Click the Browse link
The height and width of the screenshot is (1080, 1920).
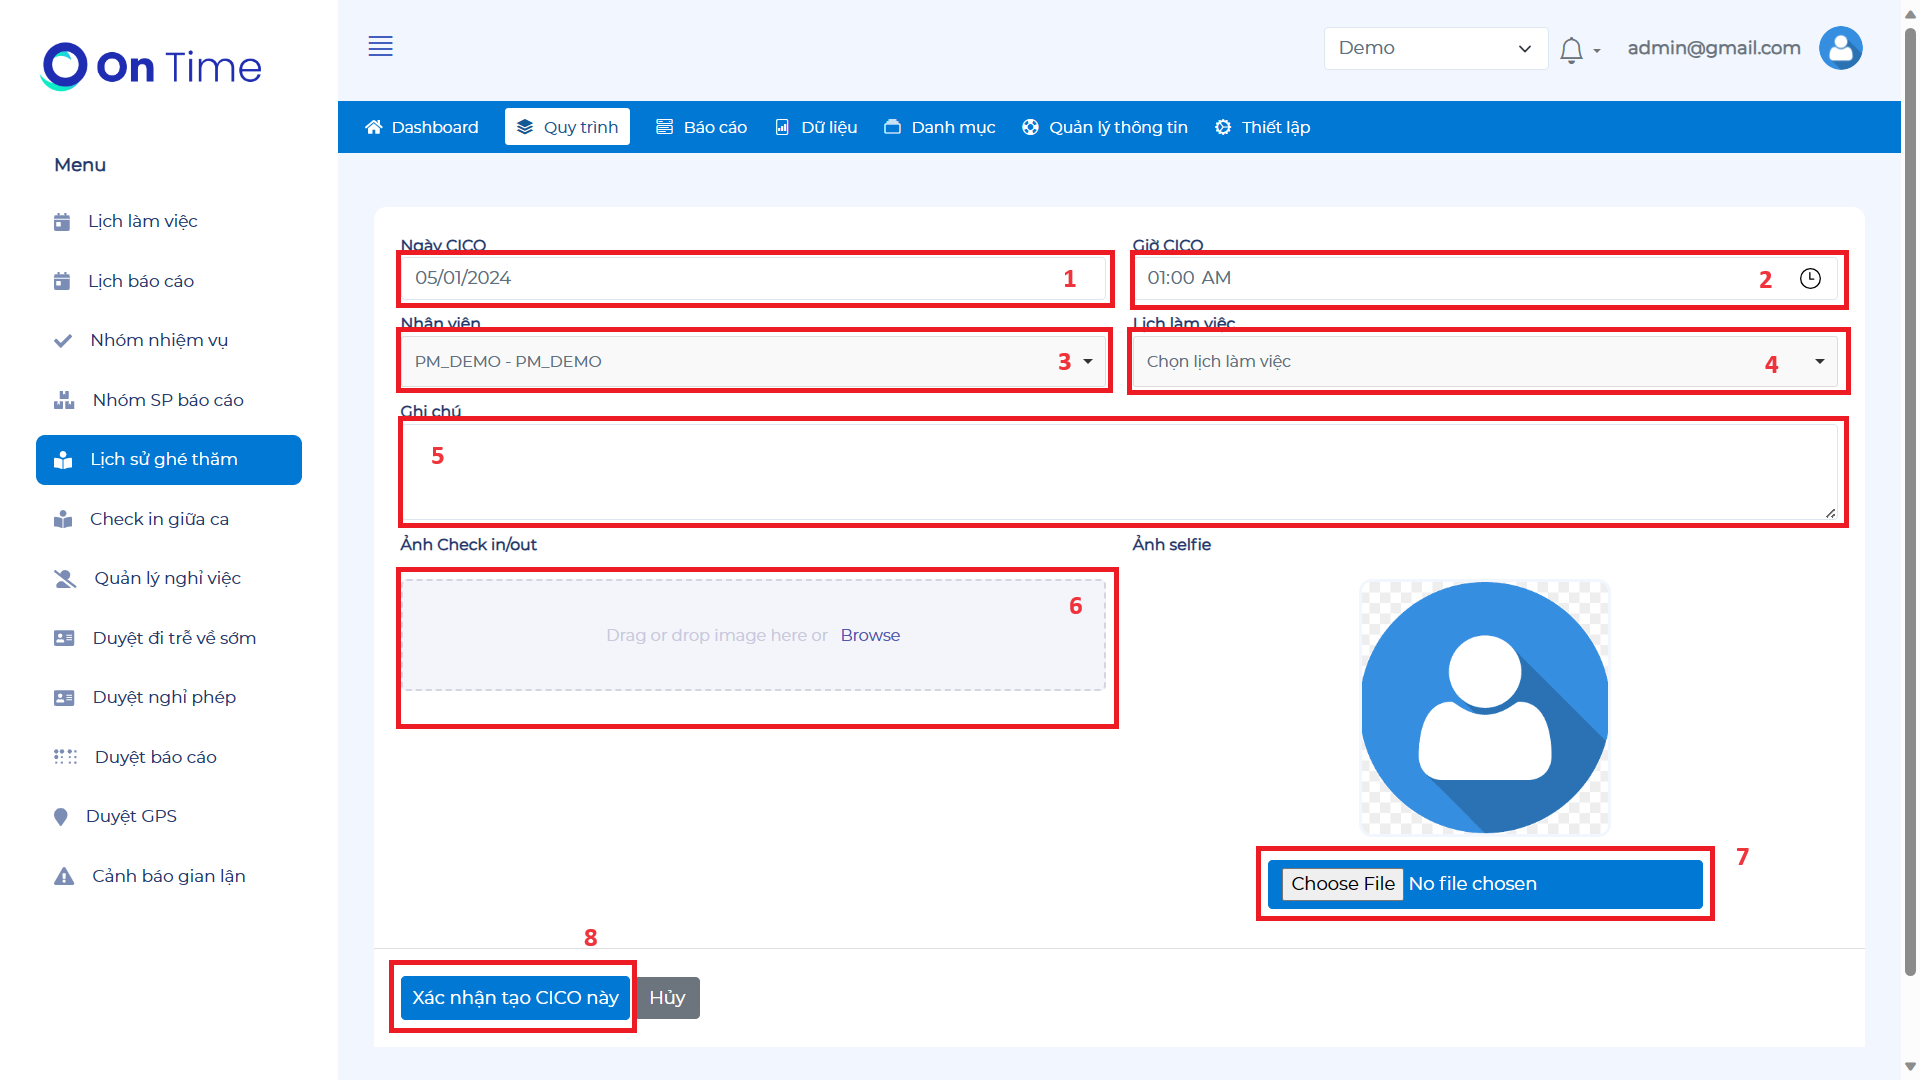pyautogui.click(x=870, y=635)
